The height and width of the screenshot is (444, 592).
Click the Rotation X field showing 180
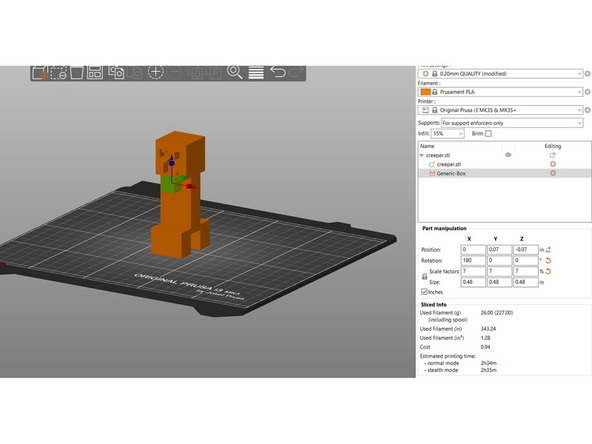tap(473, 261)
